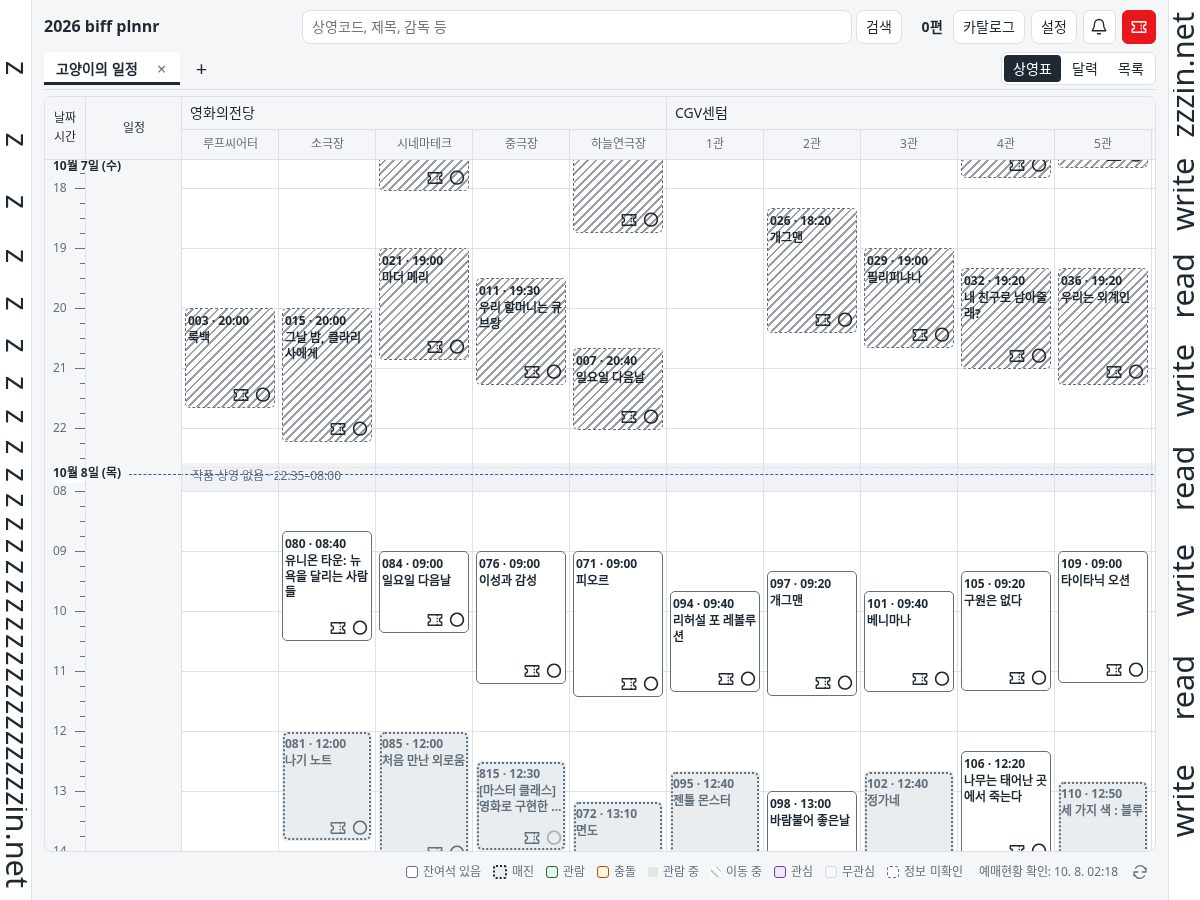Switch to the 목록 view
Viewport: 1200px width, 900px height.
[1131, 69]
